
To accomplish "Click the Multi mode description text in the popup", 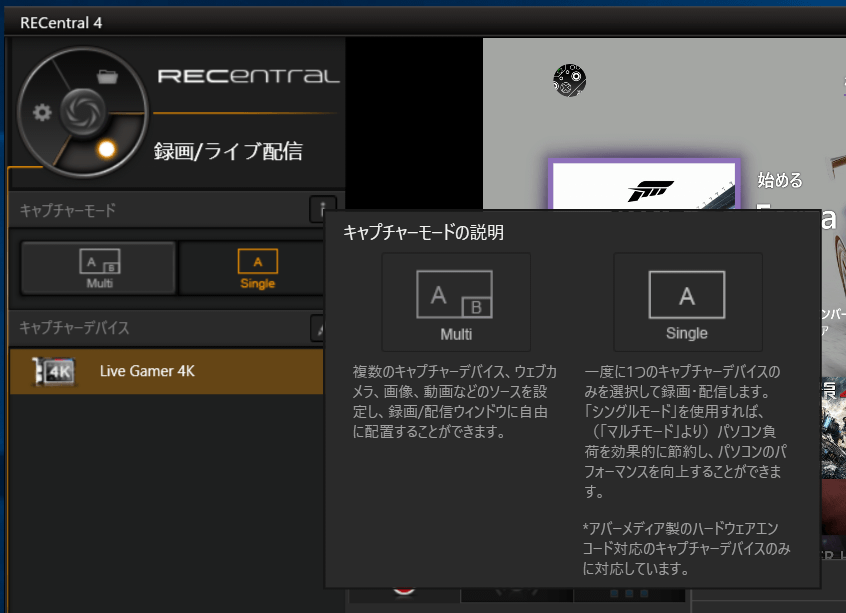I will (x=455, y=401).
